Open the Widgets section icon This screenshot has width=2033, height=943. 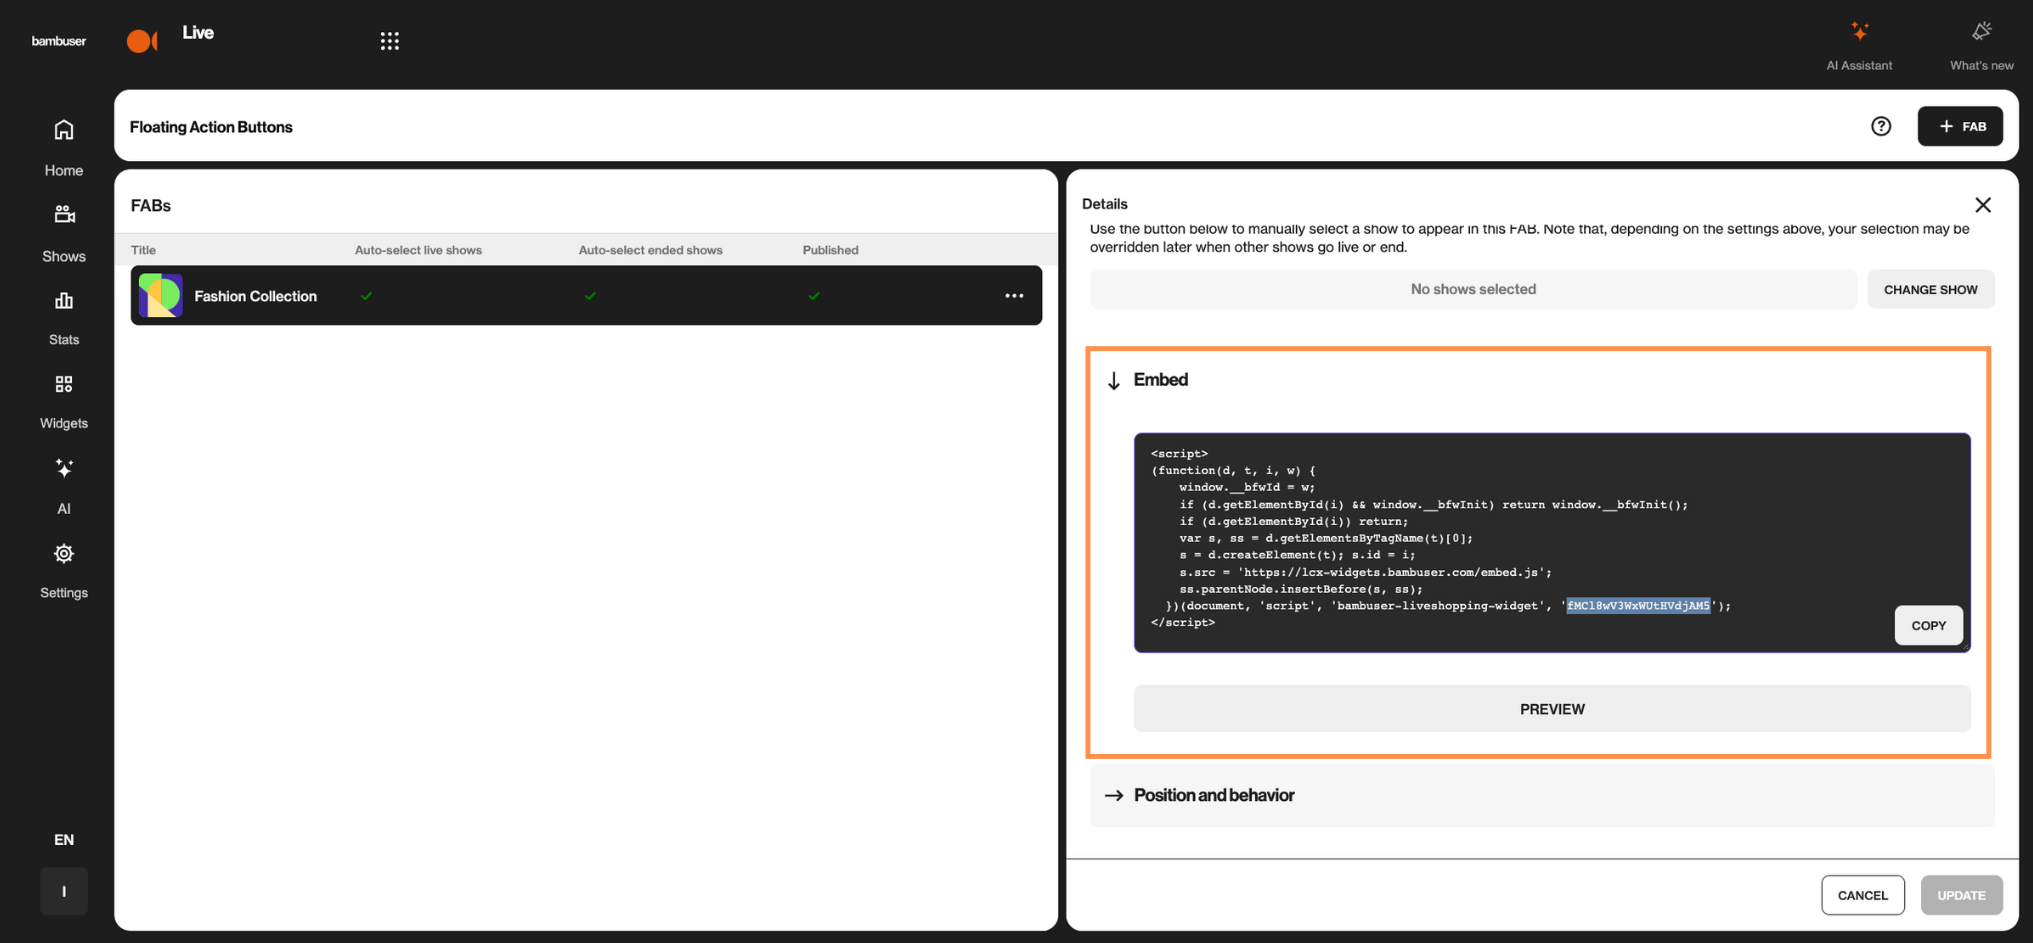64,384
